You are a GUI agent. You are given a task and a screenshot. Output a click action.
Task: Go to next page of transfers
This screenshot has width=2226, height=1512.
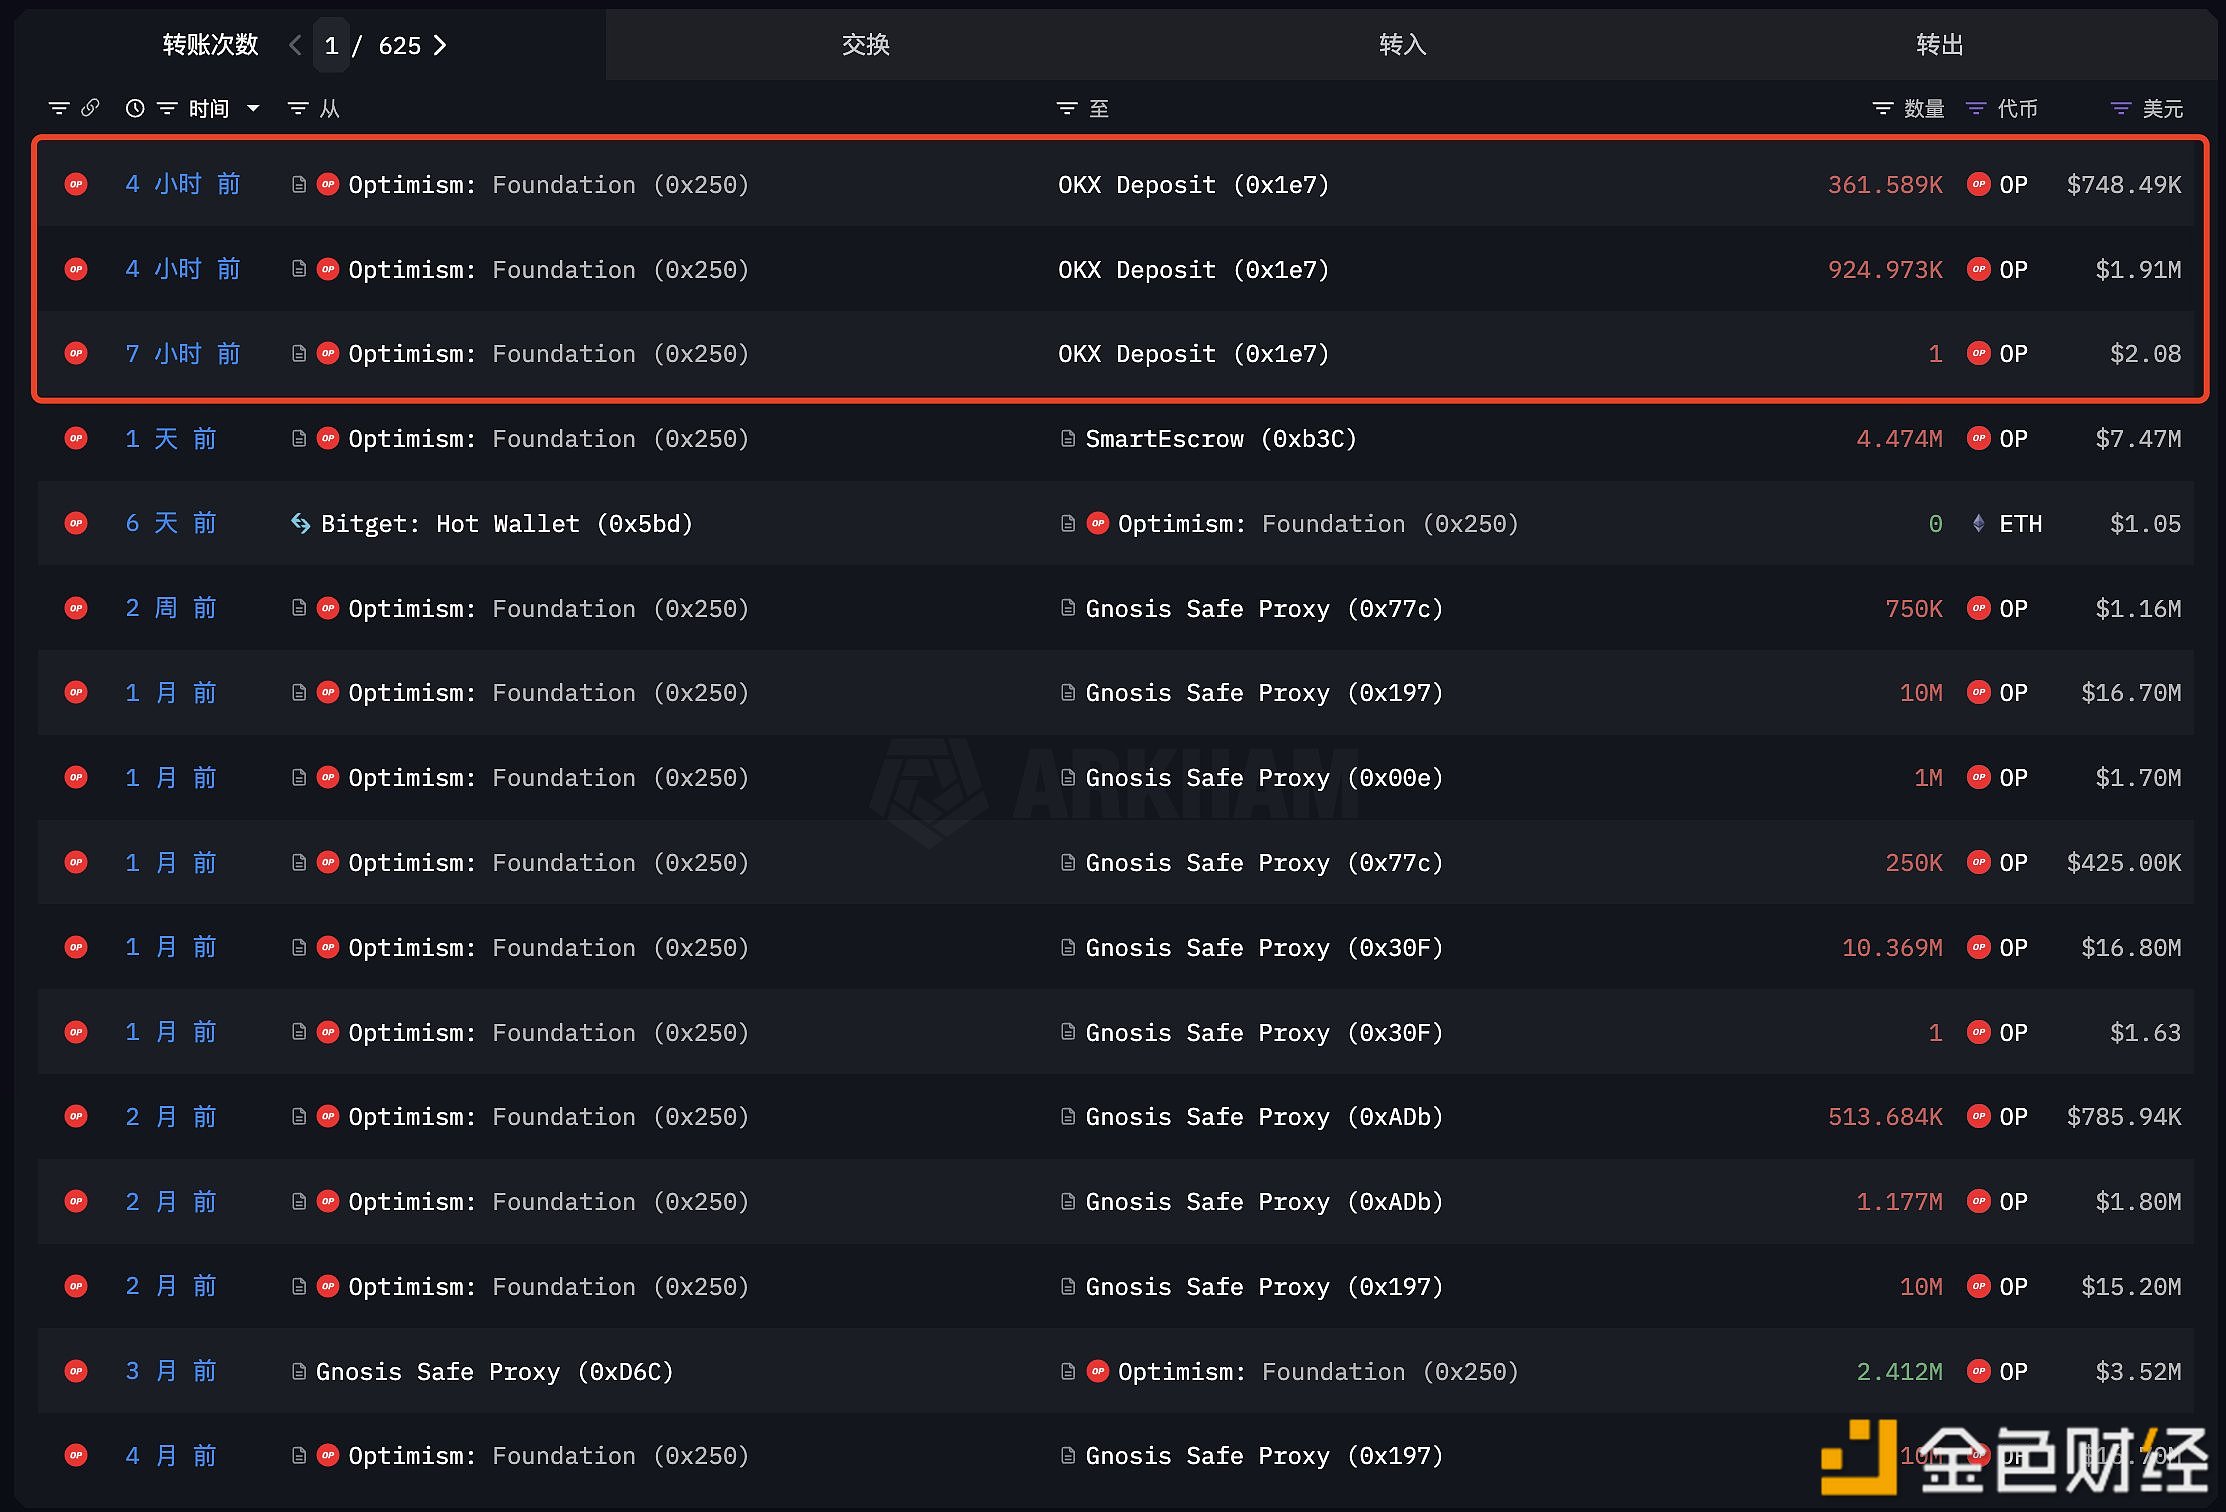440,45
